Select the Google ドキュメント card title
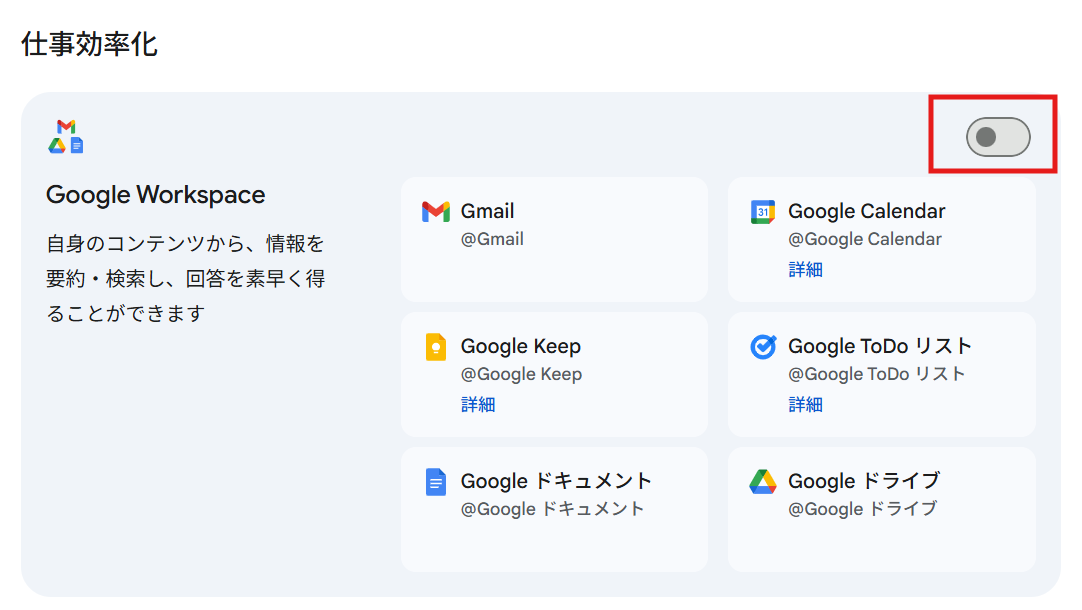Screen dimensions: 1082x610 click(x=556, y=481)
